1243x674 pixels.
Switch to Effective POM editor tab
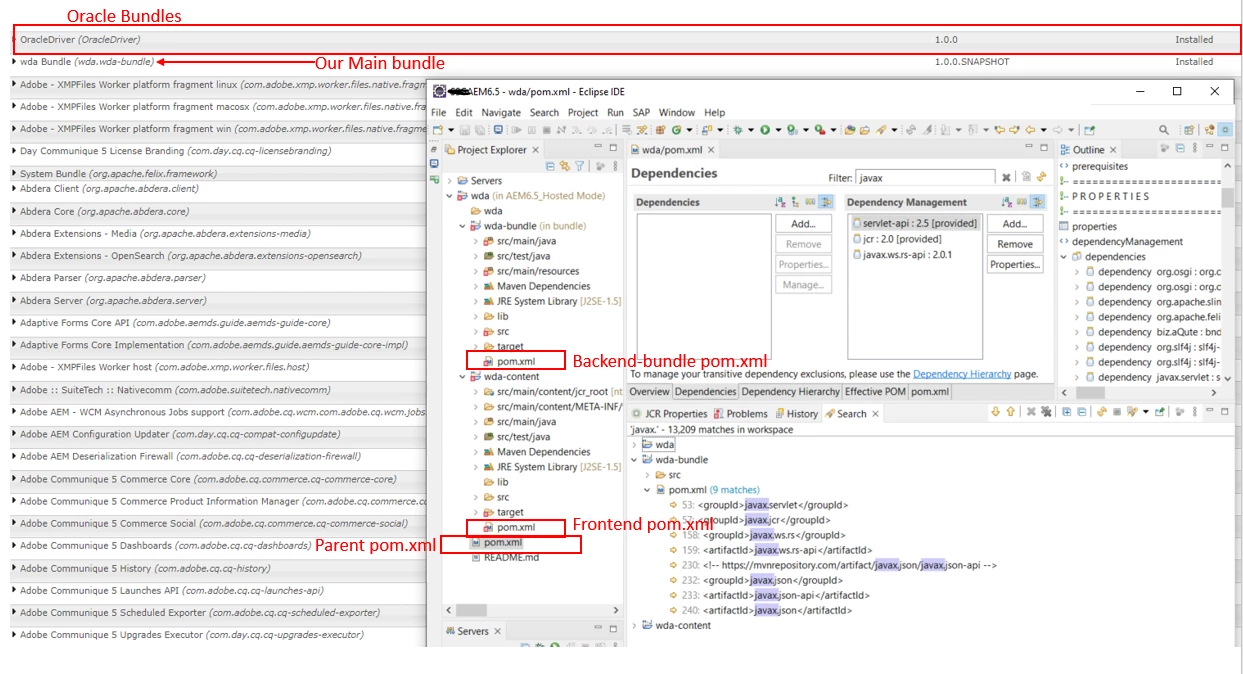[875, 392]
